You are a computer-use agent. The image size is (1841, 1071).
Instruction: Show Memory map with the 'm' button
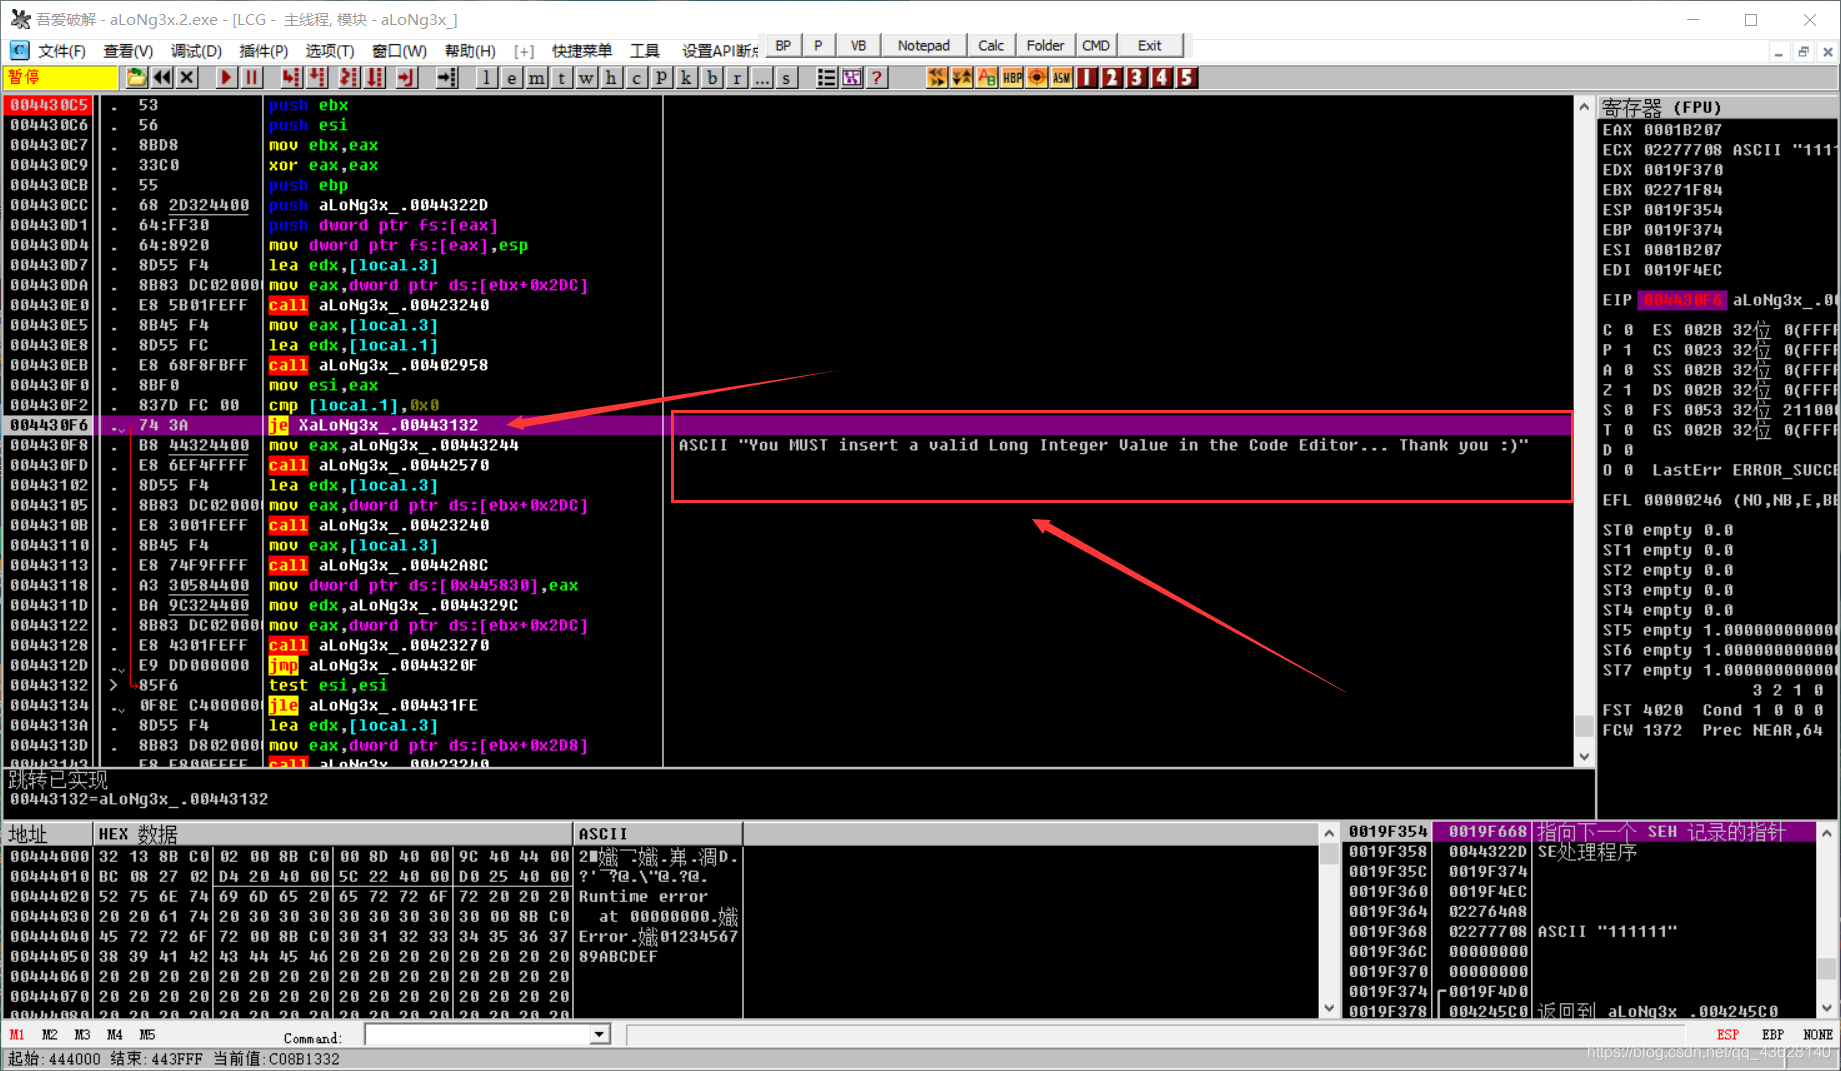click(536, 77)
